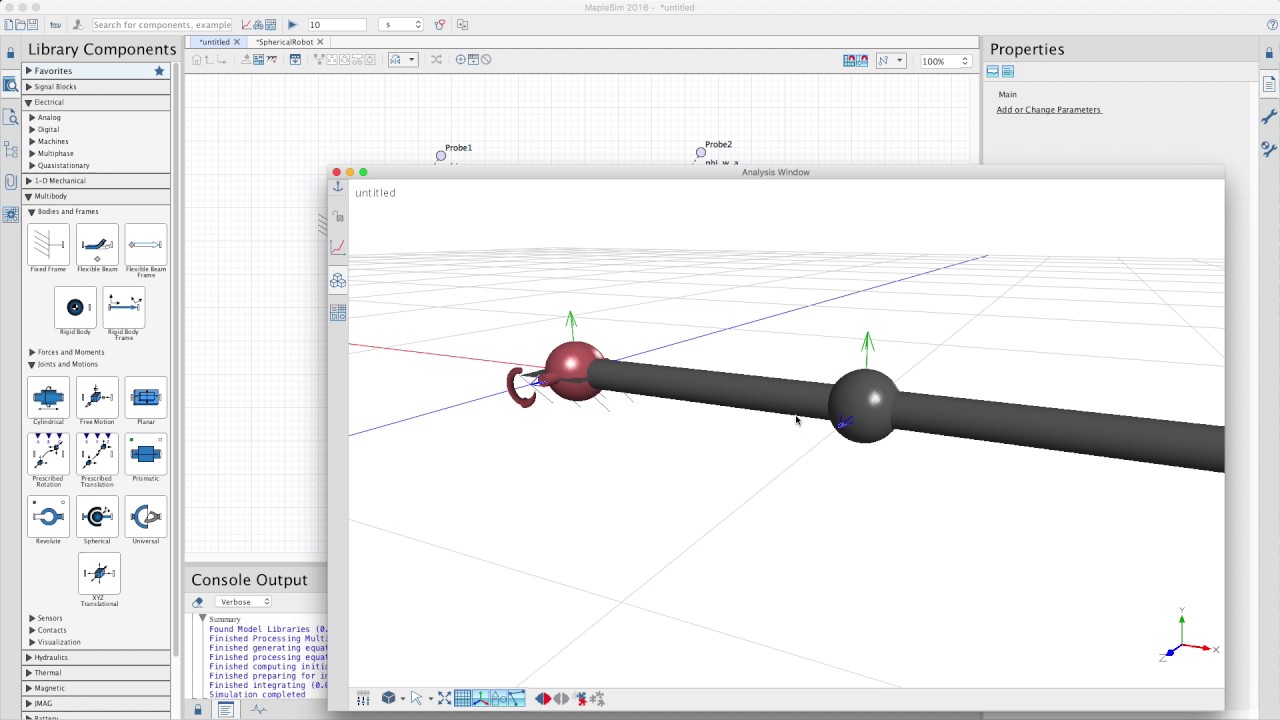Image resolution: width=1280 pixels, height=720 pixels.
Task: Choose the Rigid Body component
Action: pos(75,307)
